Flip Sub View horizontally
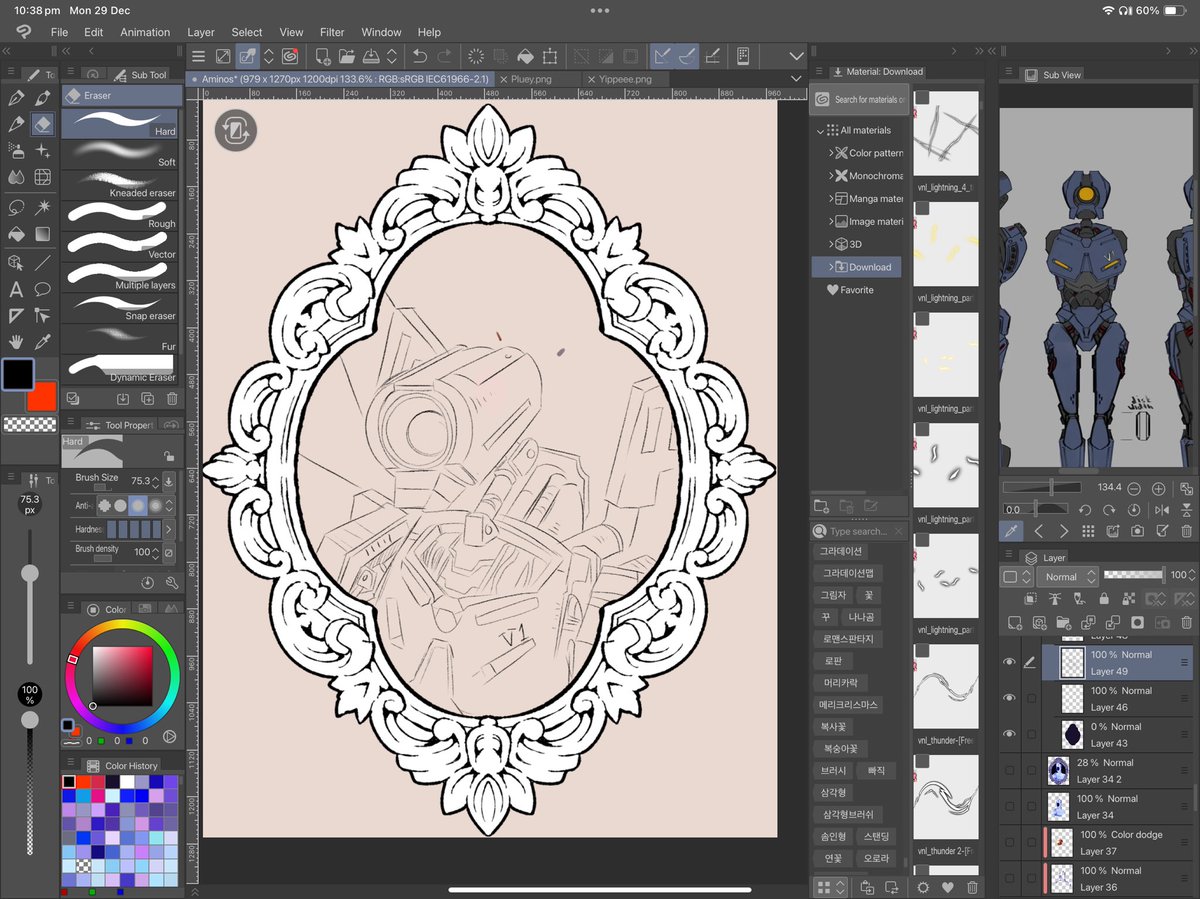The width and height of the screenshot is (1200, 899). click(x=1161, y=510)
